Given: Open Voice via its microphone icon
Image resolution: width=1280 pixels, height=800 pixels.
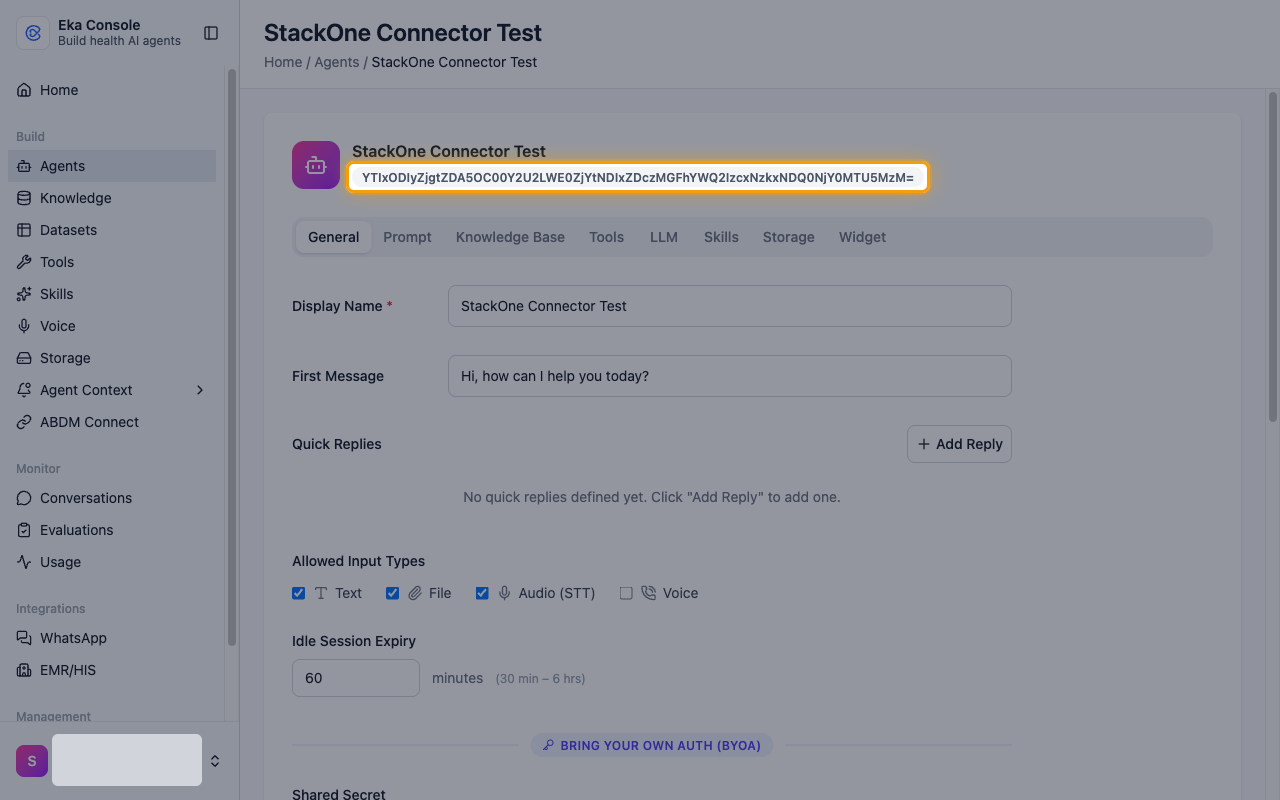Looking at the screenshot, I should click(x=24, y=326).
